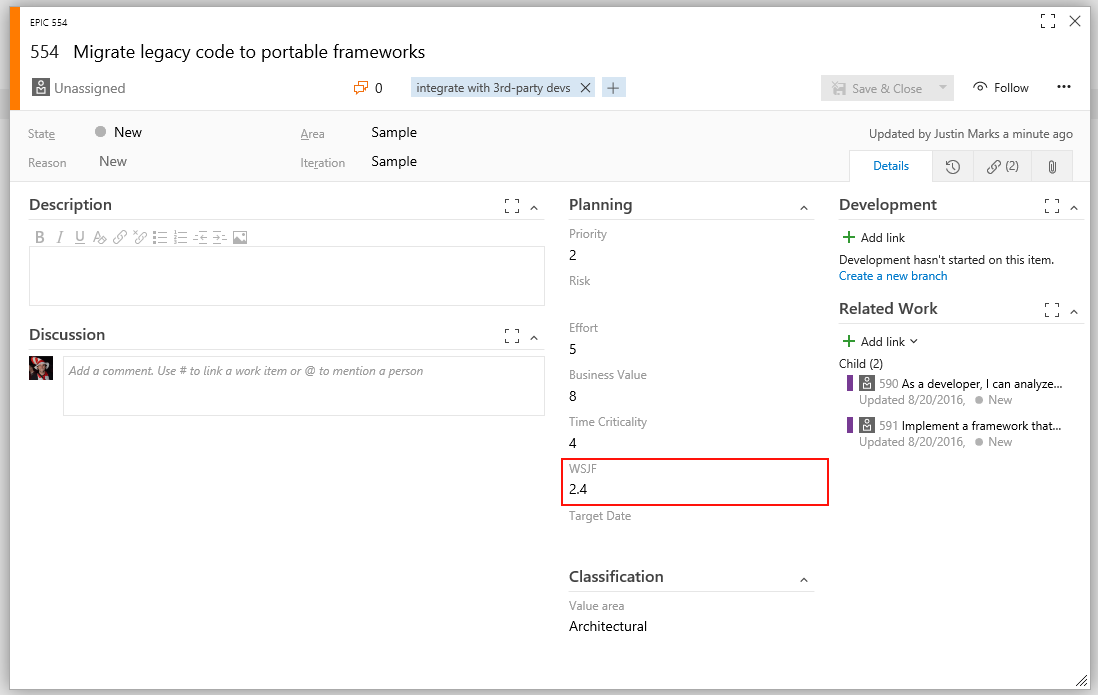Open the insert hyperlink icon in Description toolbar
Viewport: 1098px width, 695px height.
(120, 237)
